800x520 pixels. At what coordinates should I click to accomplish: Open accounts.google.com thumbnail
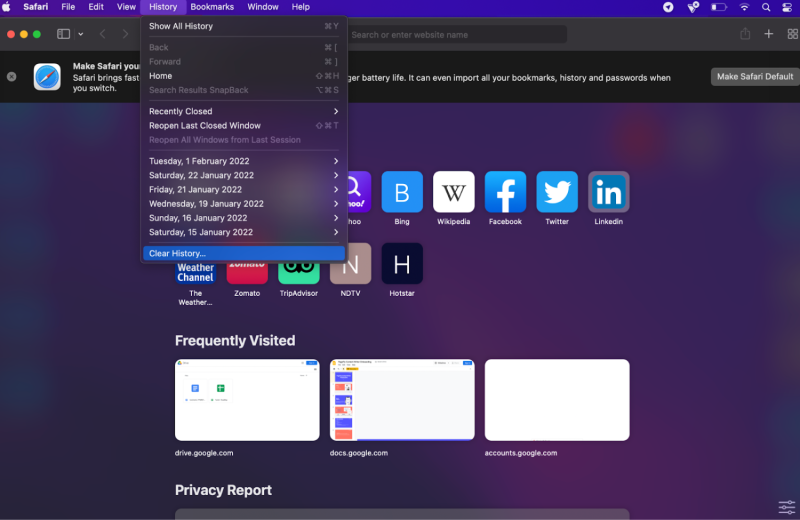tap(557, 400)
